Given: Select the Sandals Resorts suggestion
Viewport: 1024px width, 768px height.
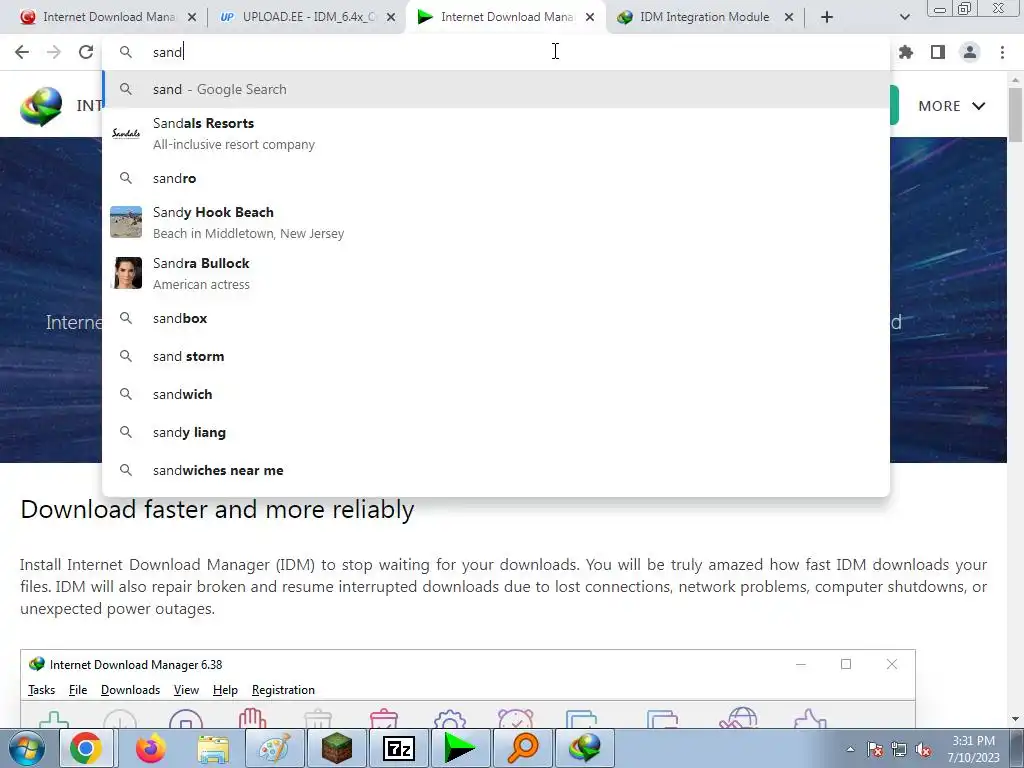Looking at the screenshot, I should (496, 133).
